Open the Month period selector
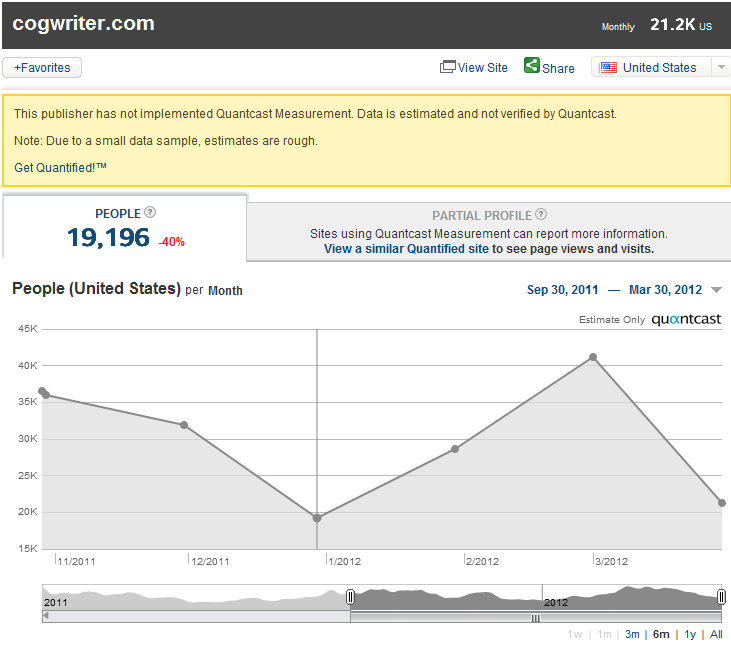This screenshot has height=647, width=731. [225, 290]
